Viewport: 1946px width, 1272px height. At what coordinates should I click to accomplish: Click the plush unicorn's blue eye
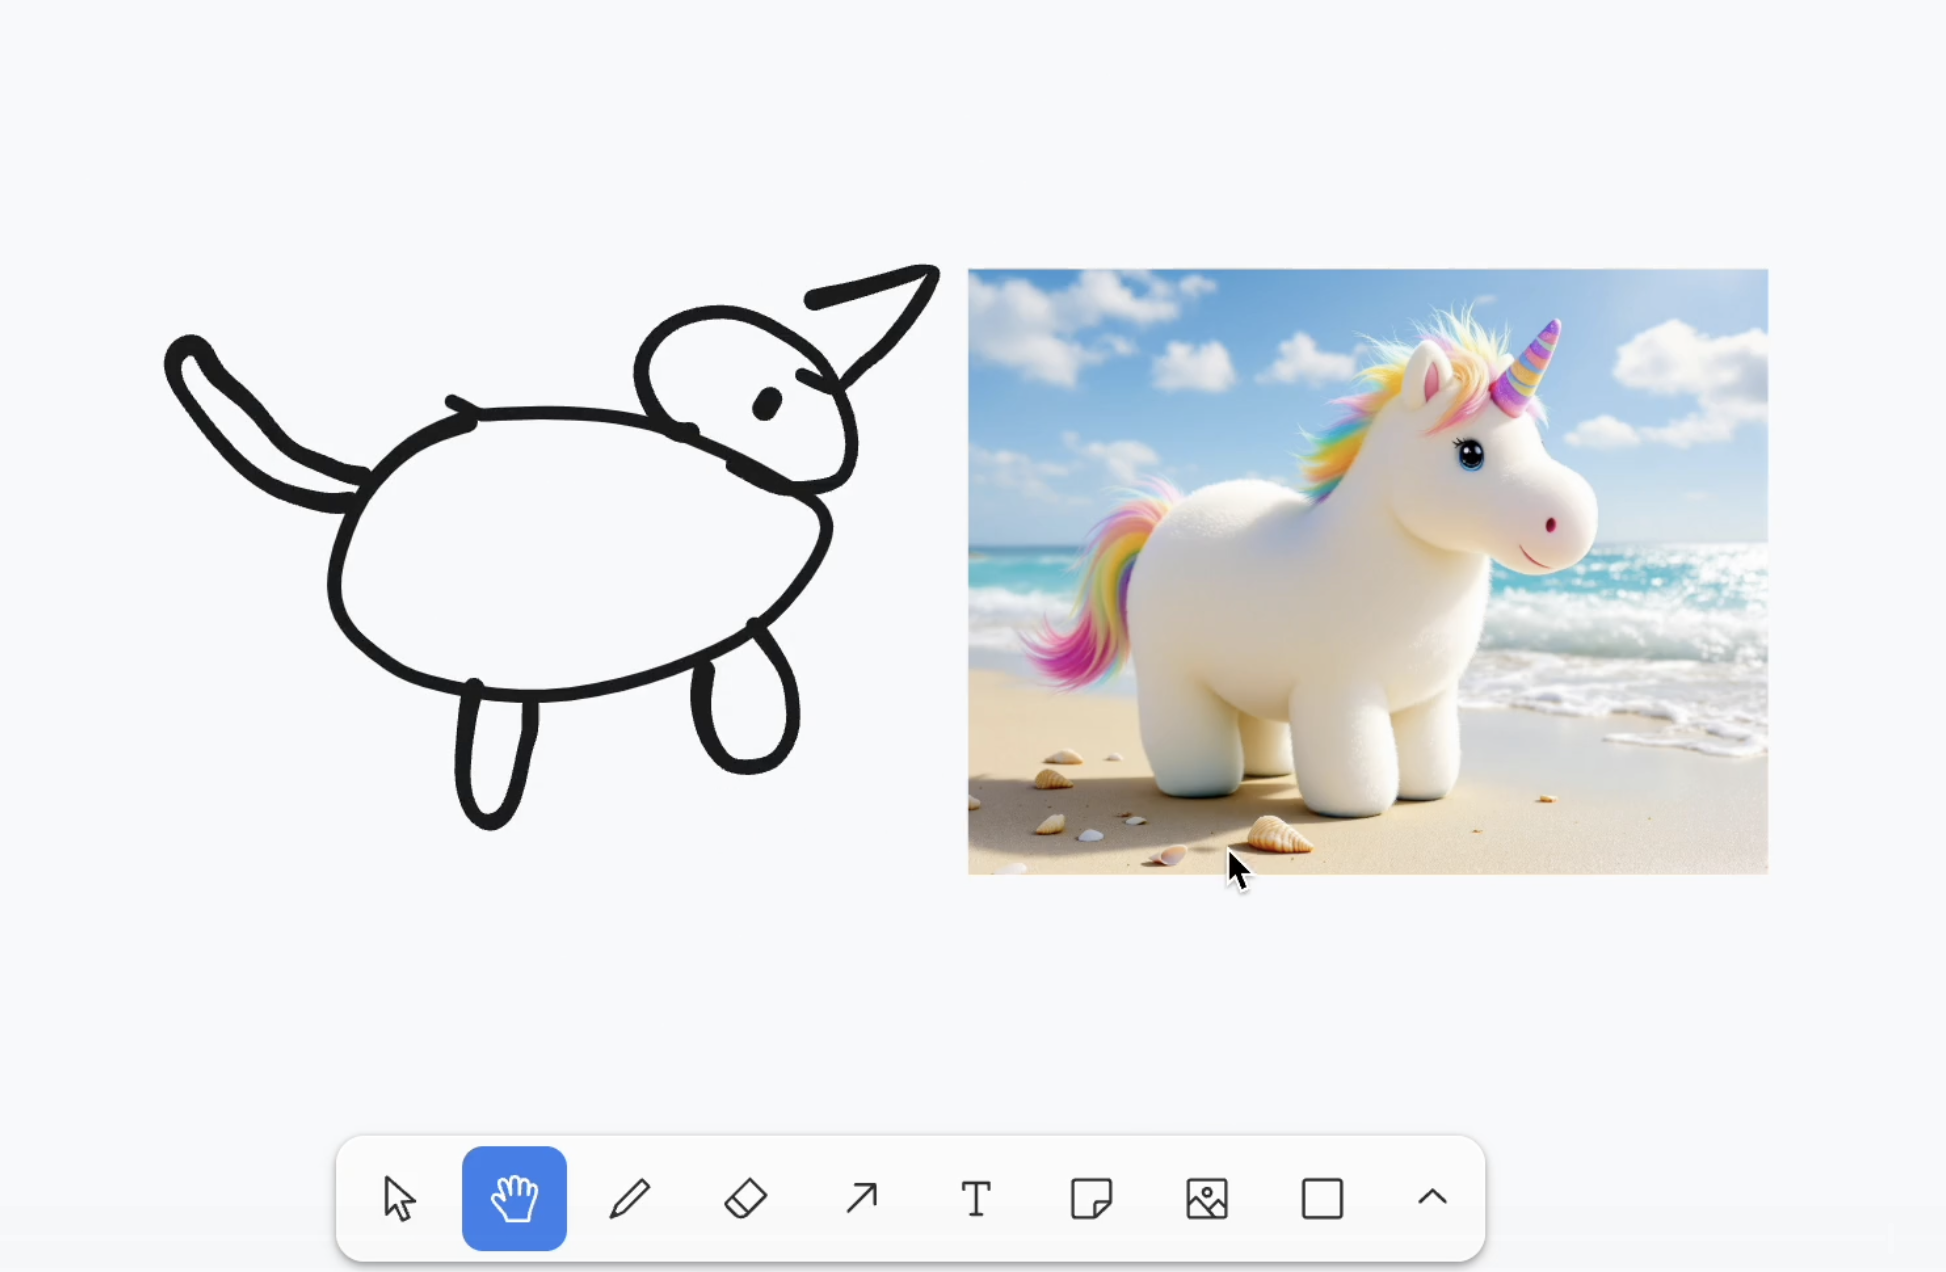pyautogui.click(x=1470, y=455)
